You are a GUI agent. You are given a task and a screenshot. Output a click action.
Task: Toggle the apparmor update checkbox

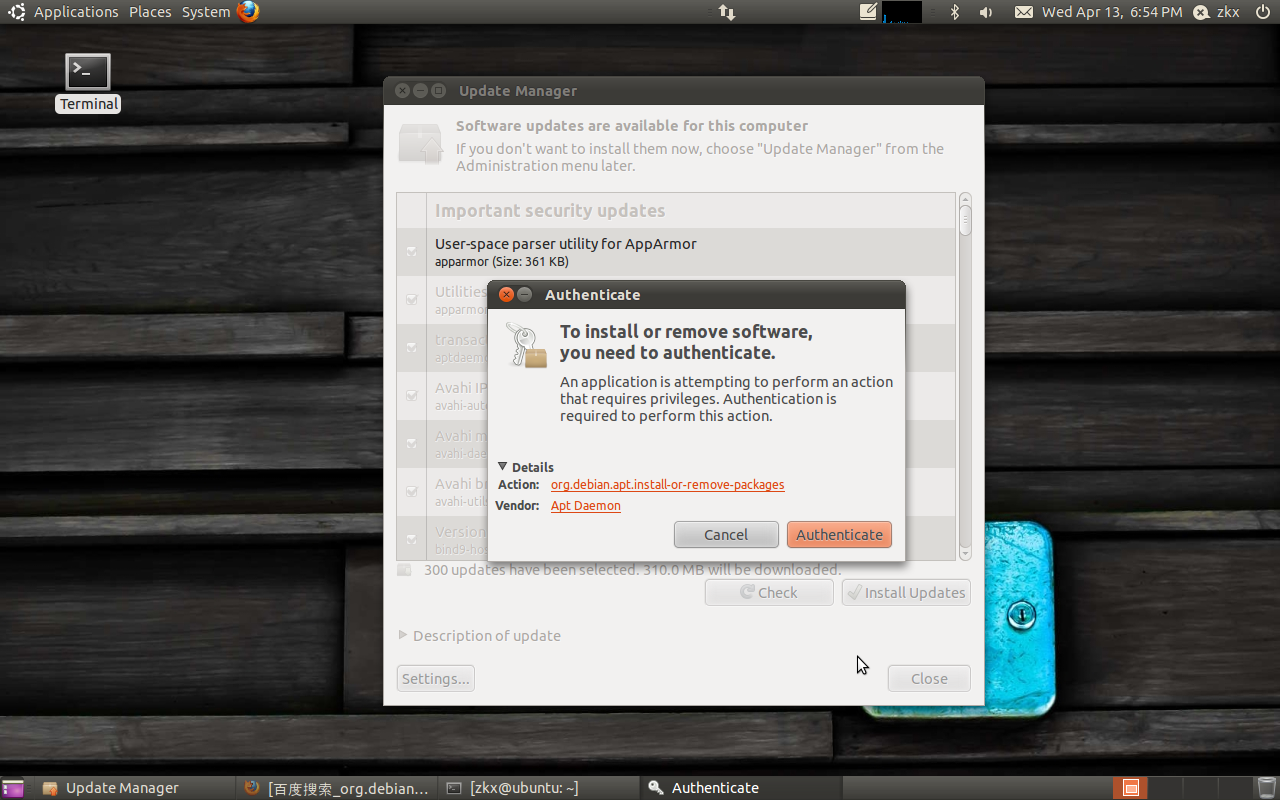coord(411,252)
